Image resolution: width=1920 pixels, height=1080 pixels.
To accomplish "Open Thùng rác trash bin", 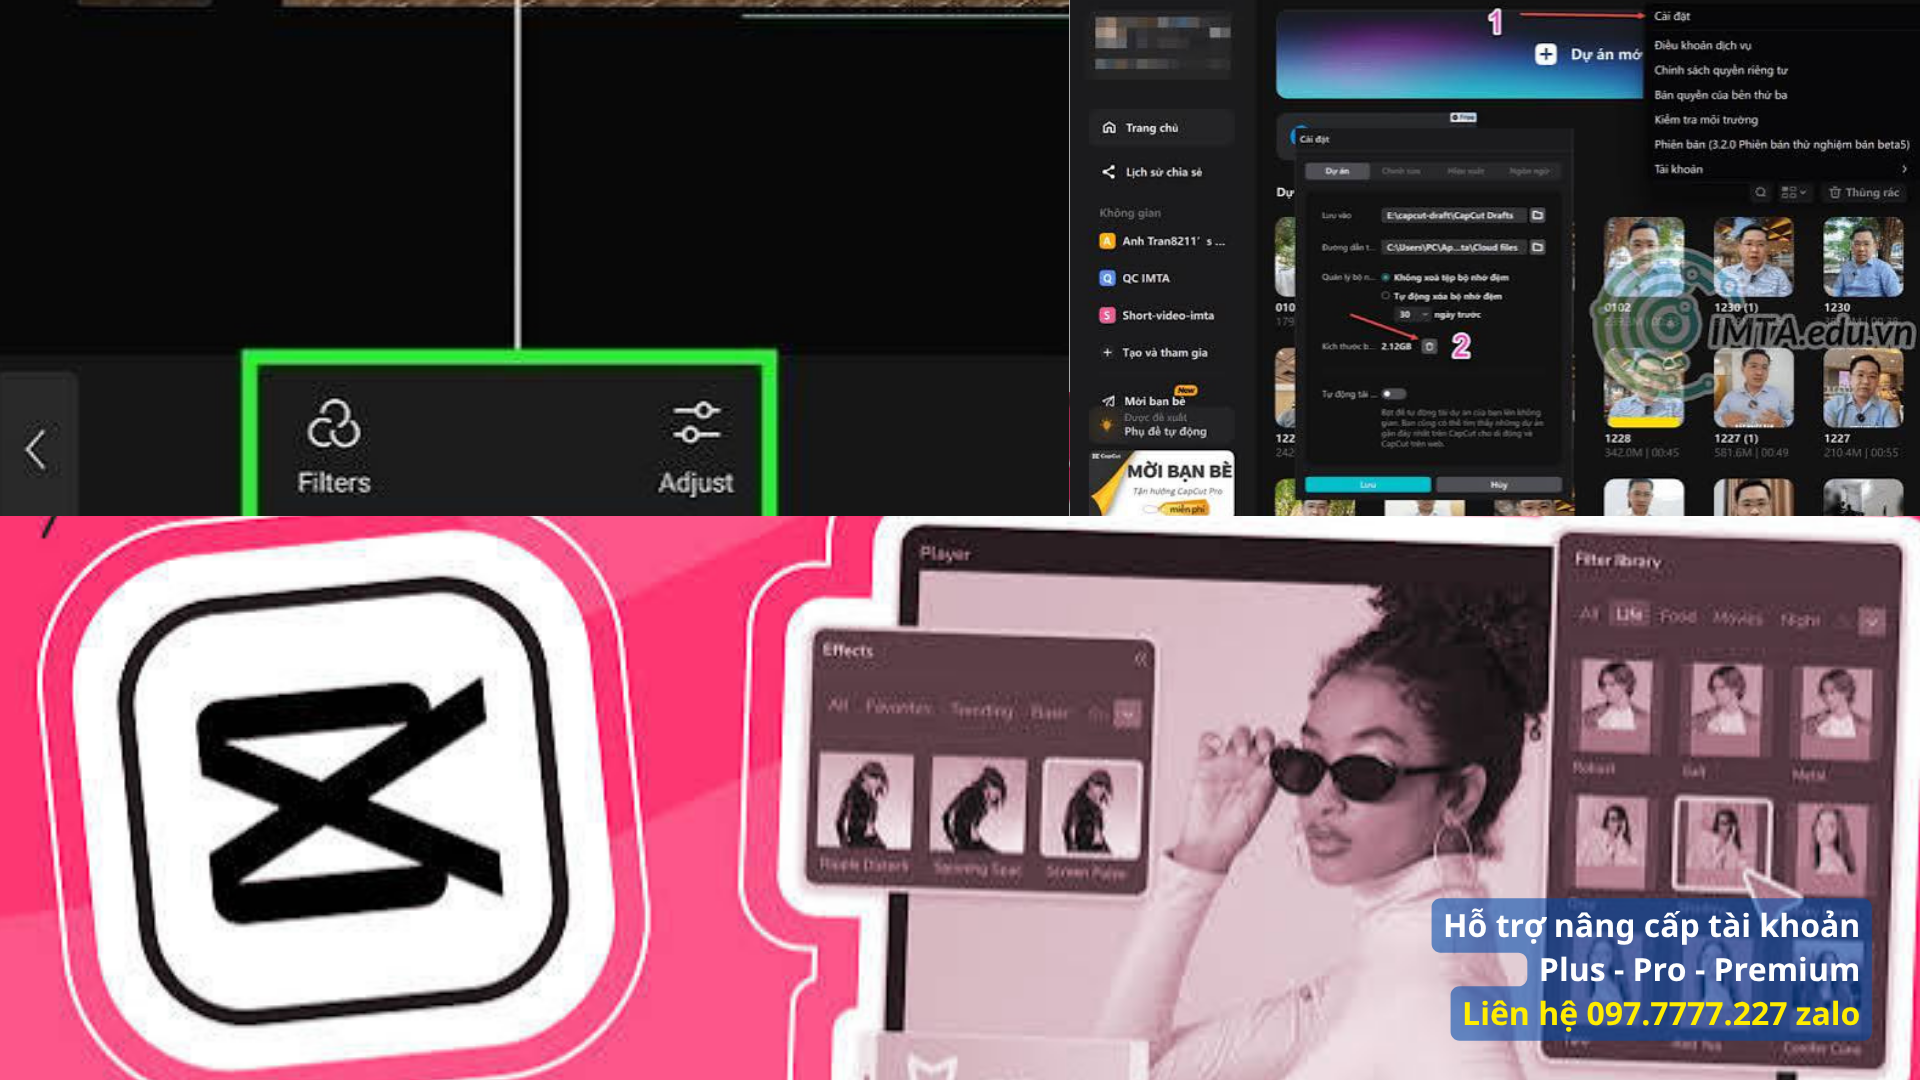I will point(1863,192).
